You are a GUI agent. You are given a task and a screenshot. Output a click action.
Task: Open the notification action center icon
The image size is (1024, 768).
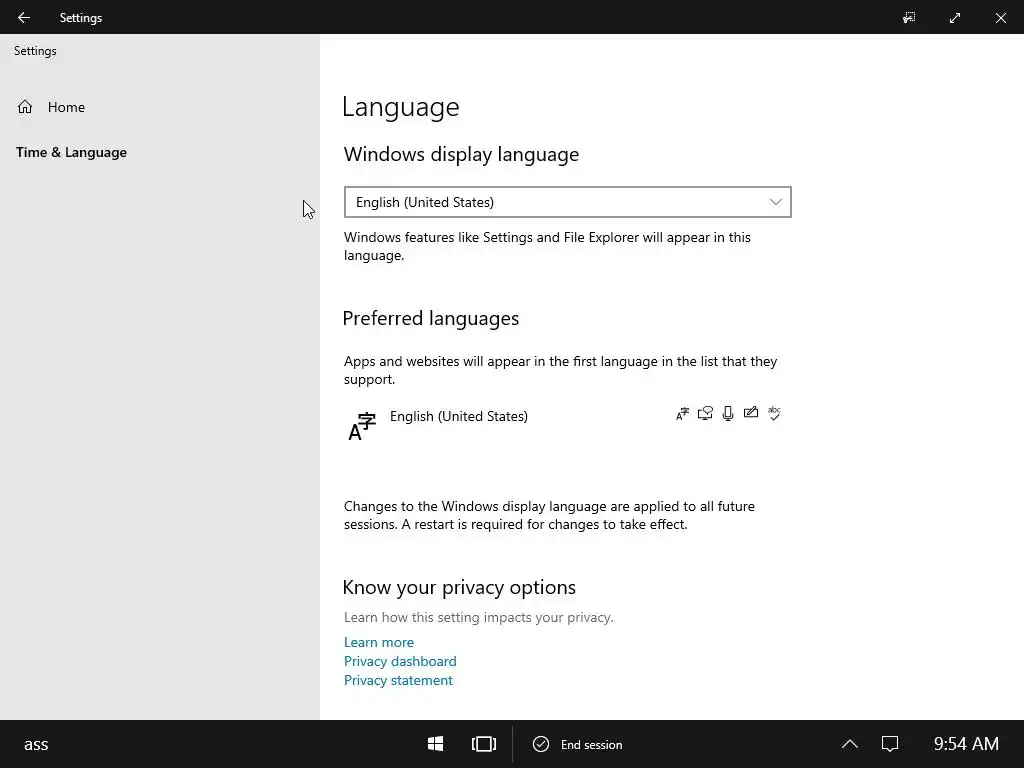click(889, 744)
